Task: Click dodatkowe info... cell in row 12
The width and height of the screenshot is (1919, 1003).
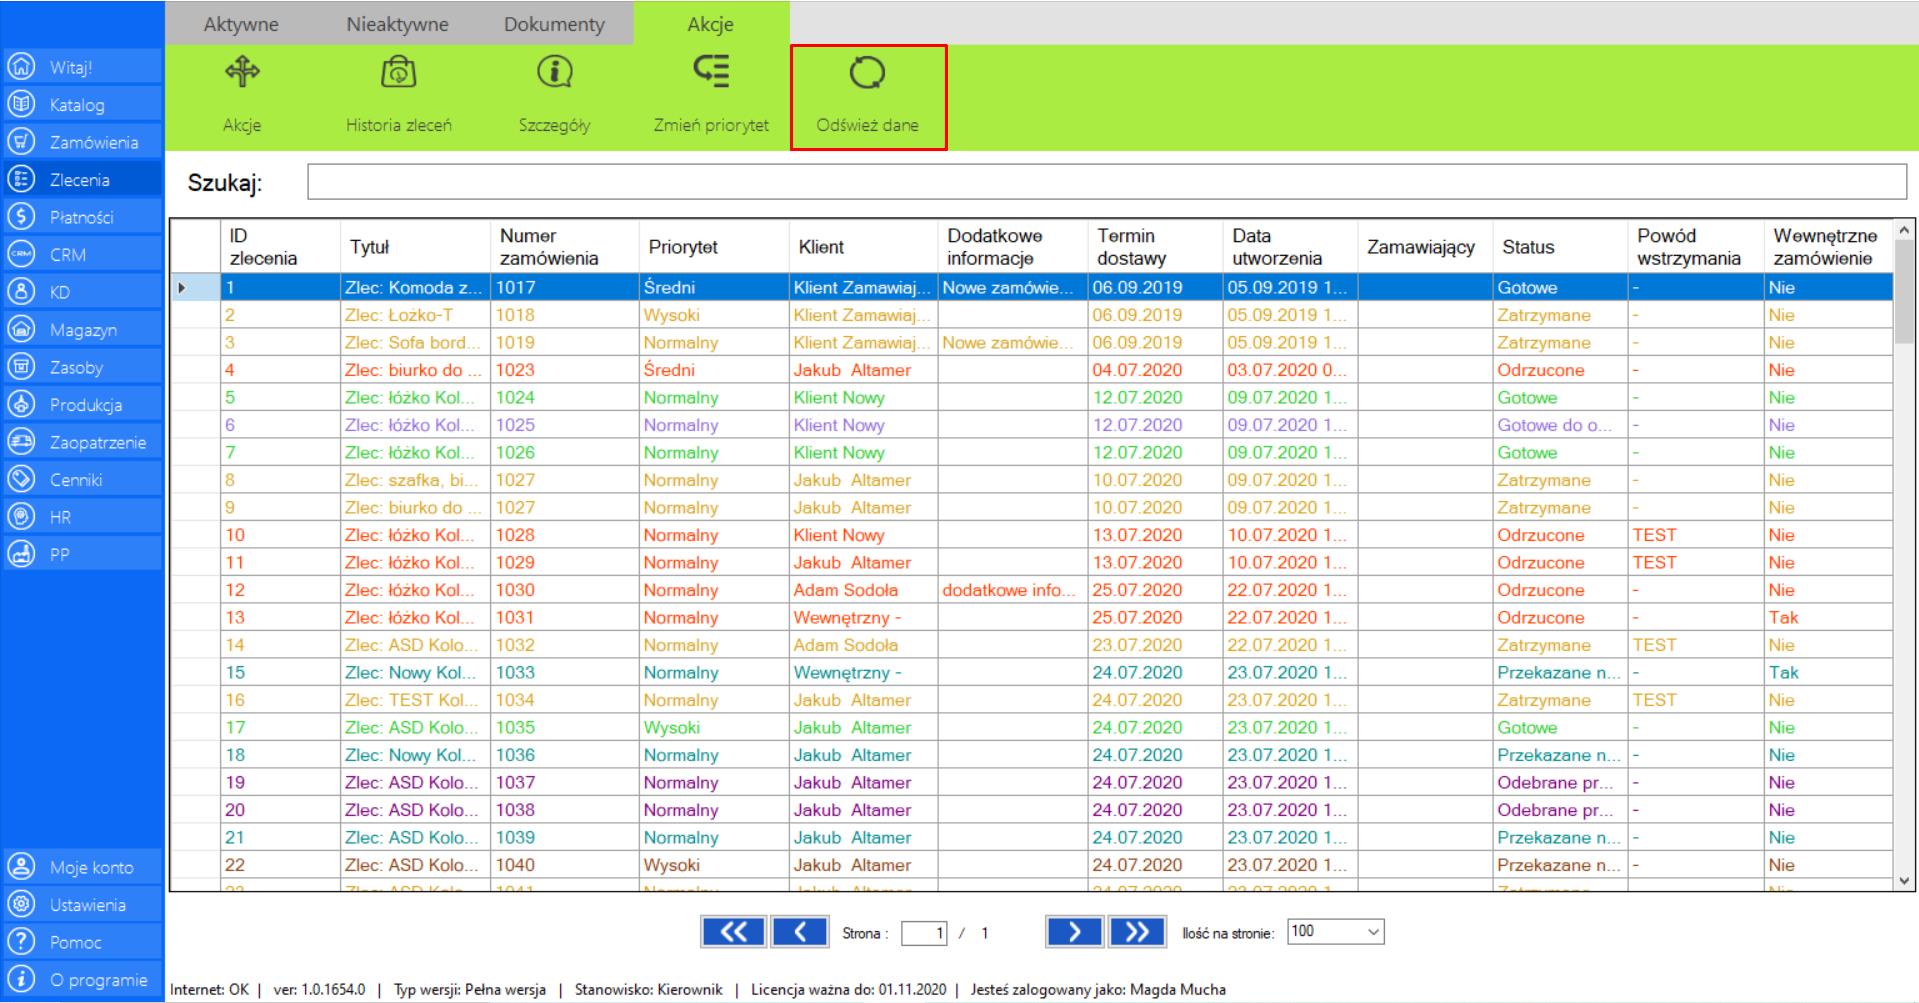Action: (1013, 590)
